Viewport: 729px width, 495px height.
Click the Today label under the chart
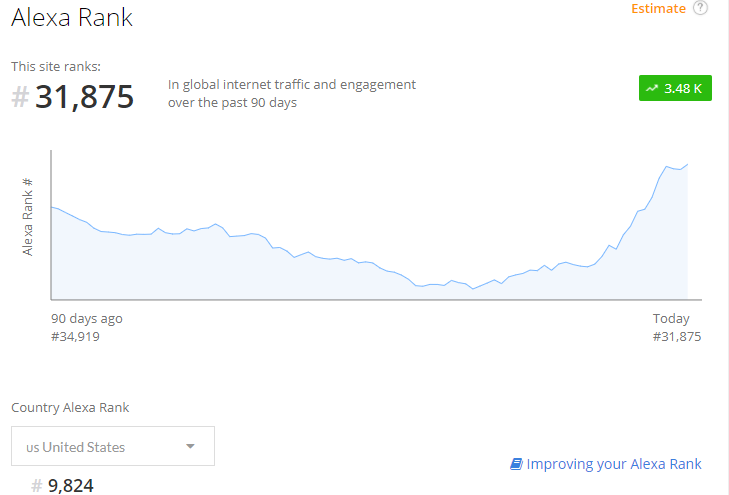click(x=671, y=319)
